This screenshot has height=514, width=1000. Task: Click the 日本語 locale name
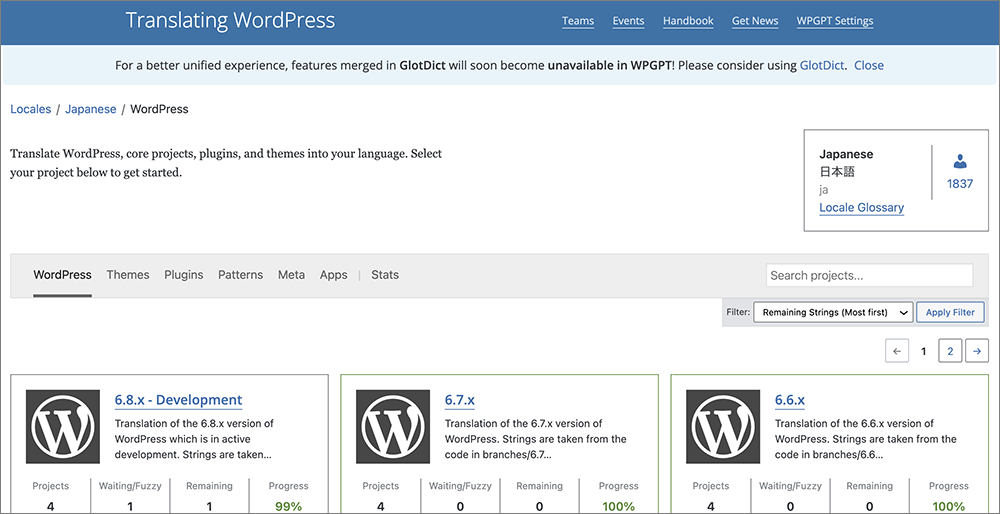tap(837, 172)
